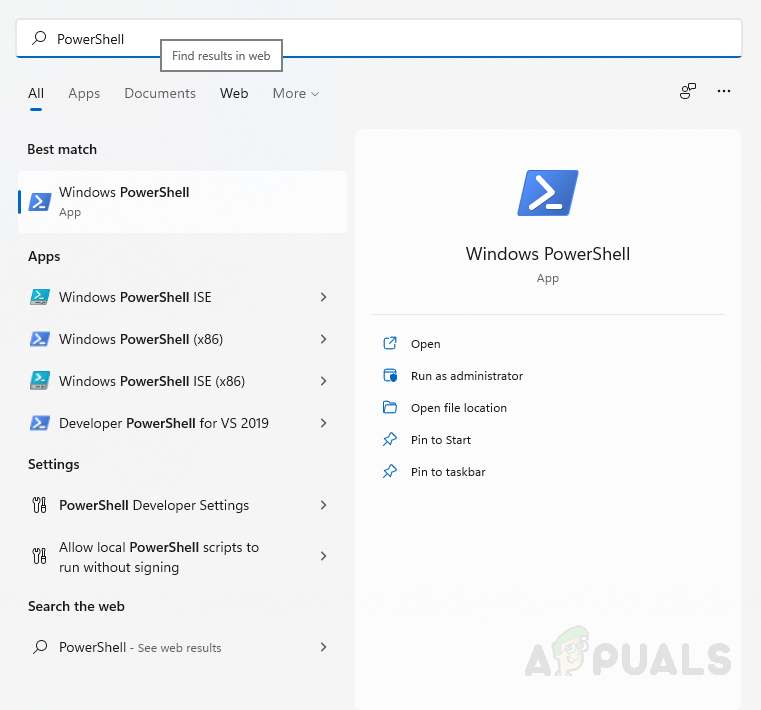Open the three-dot options menu
Viewport: 761px width, 710px height.
tap(724, 91)
